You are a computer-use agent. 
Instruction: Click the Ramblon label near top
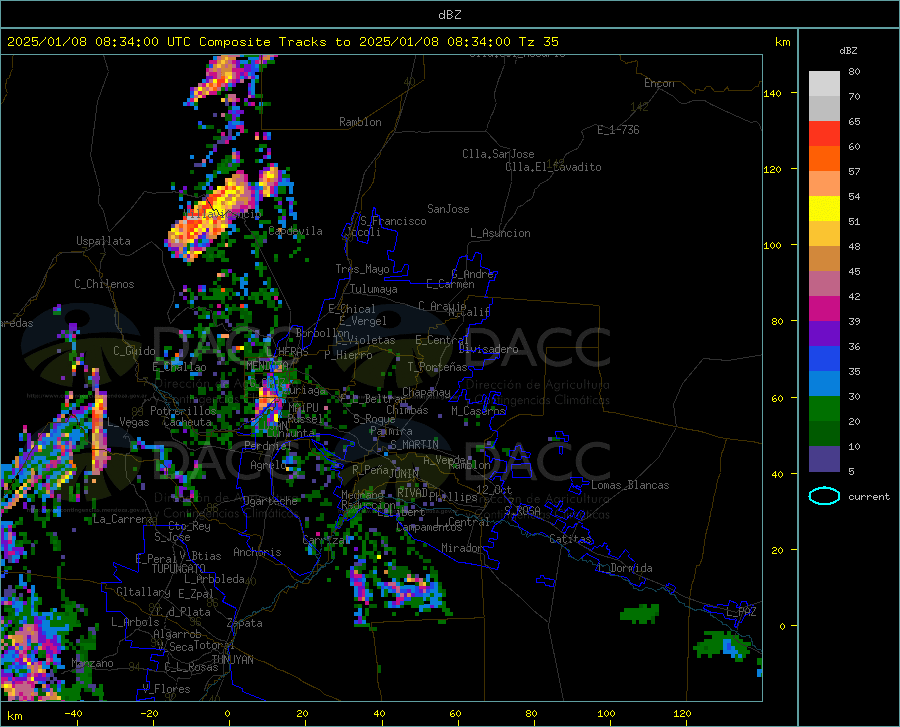click(x=360, y=122)
